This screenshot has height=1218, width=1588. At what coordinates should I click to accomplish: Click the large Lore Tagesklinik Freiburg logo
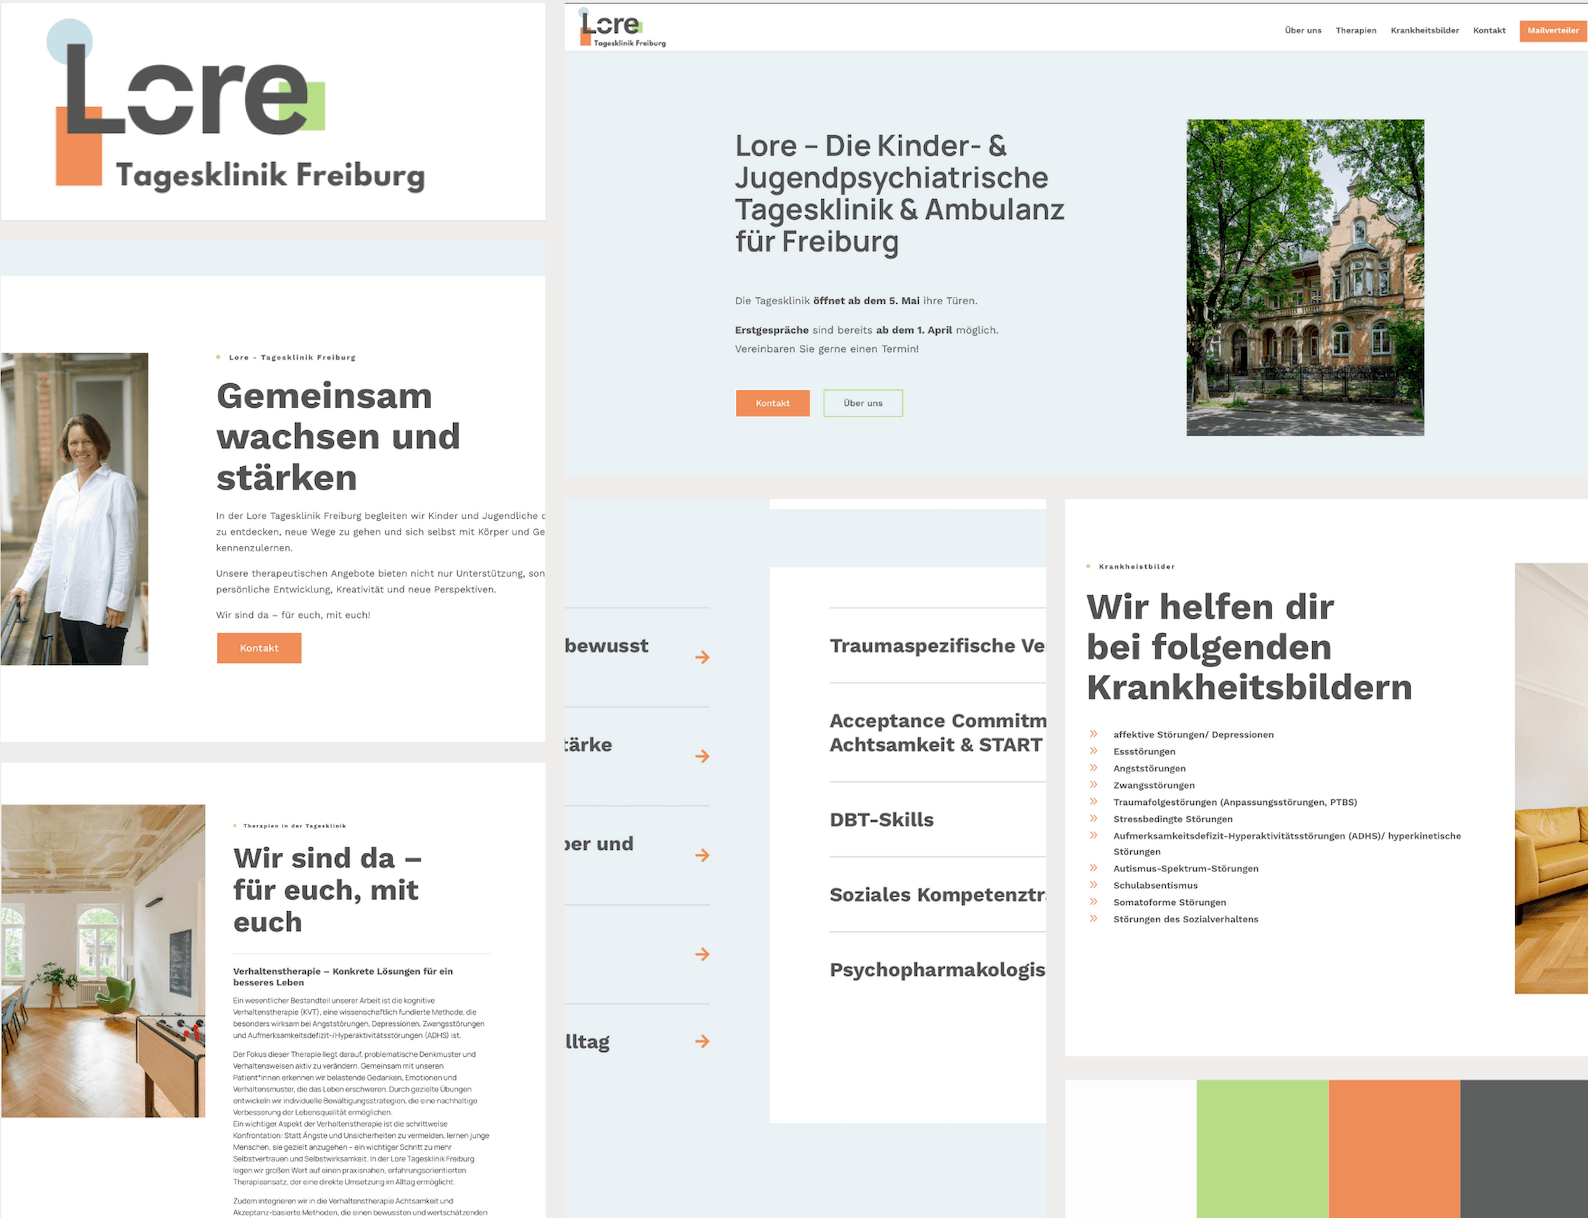click(237, 105)
